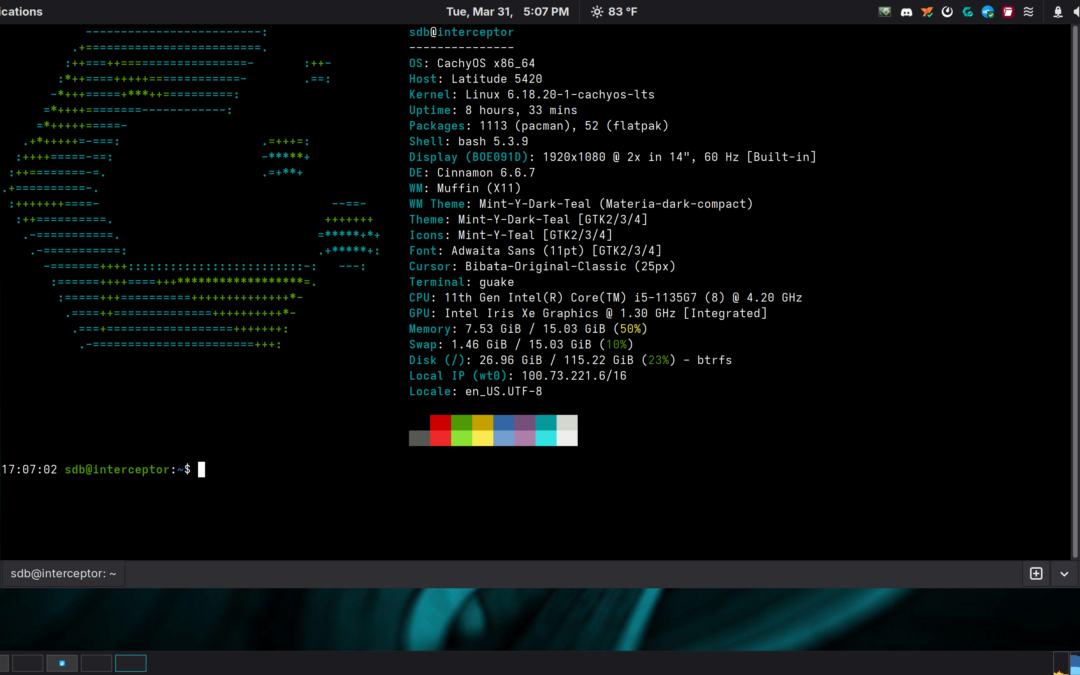Open the red folder tray icon

pos(1008,12)
